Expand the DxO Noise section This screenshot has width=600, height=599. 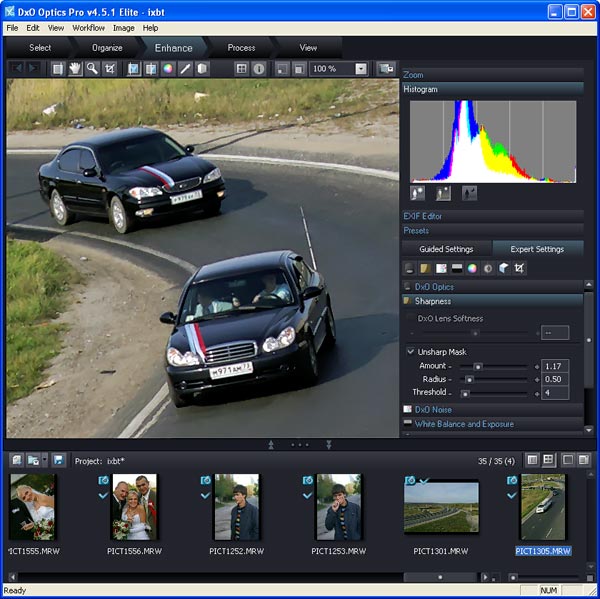492,410
